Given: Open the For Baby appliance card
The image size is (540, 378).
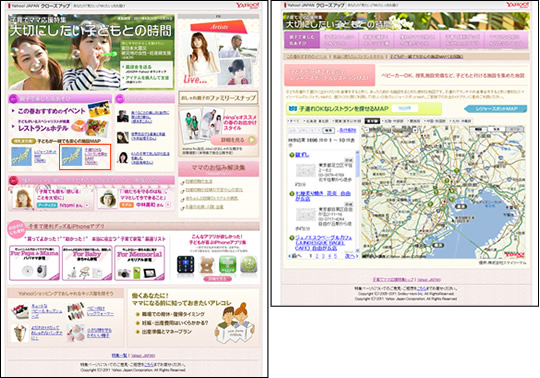Looking at the screenshot, I should pyautogui.click(x=87, y=263).
